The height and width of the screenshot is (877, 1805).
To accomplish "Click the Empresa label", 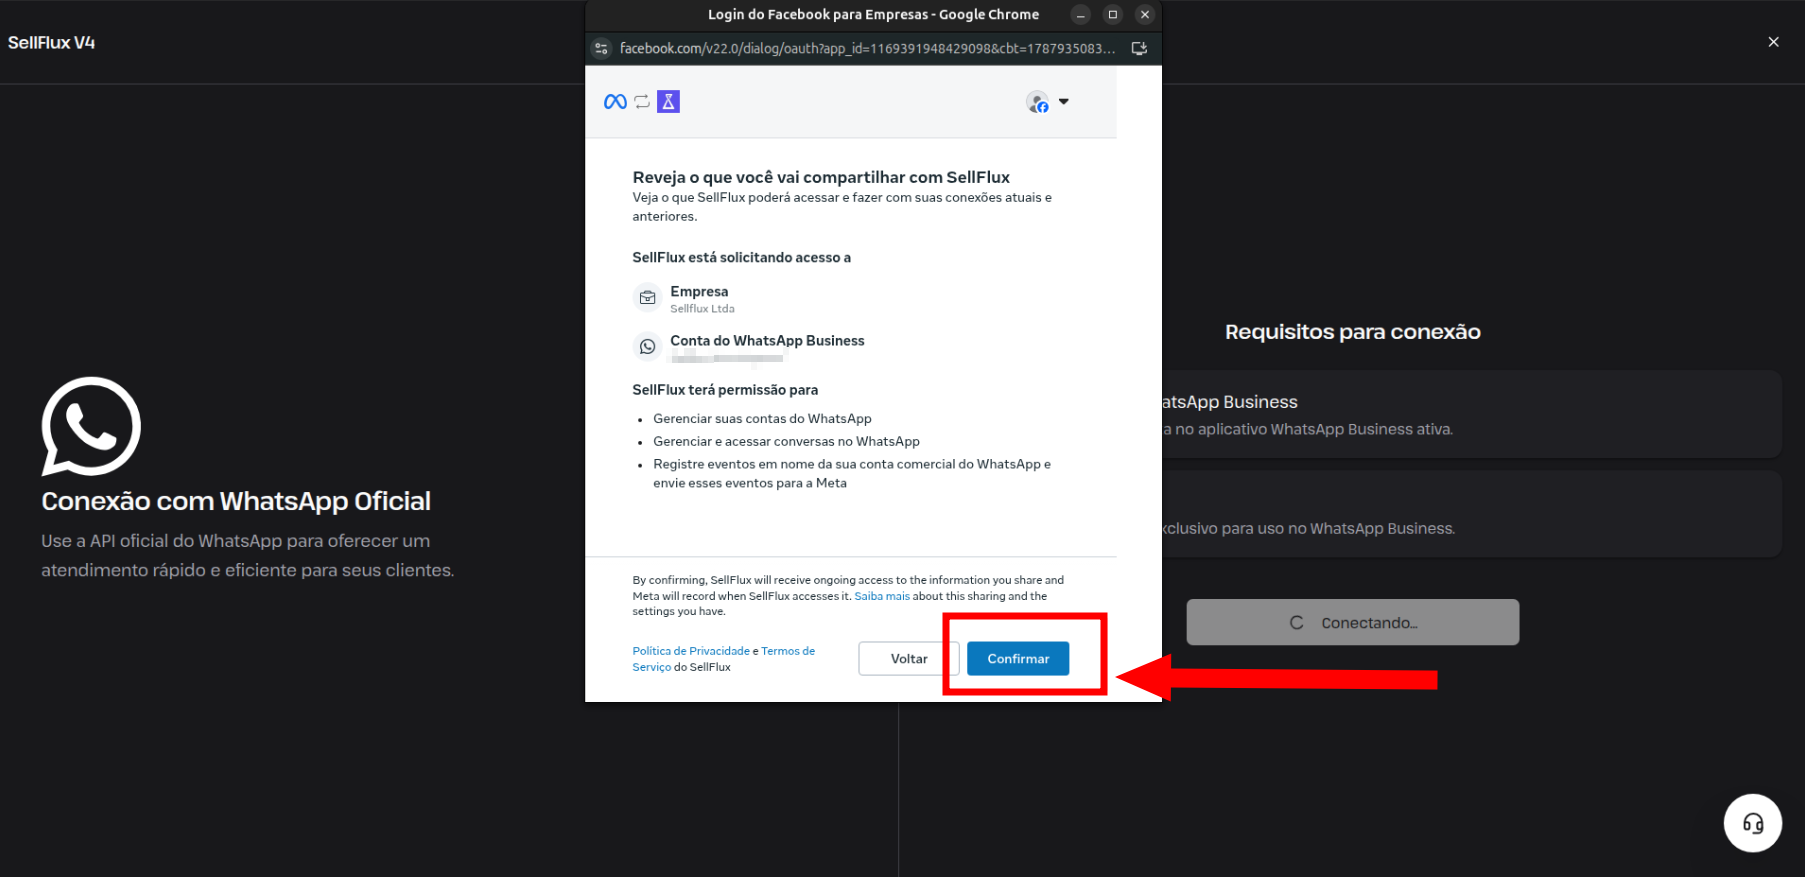I will 699,292.
